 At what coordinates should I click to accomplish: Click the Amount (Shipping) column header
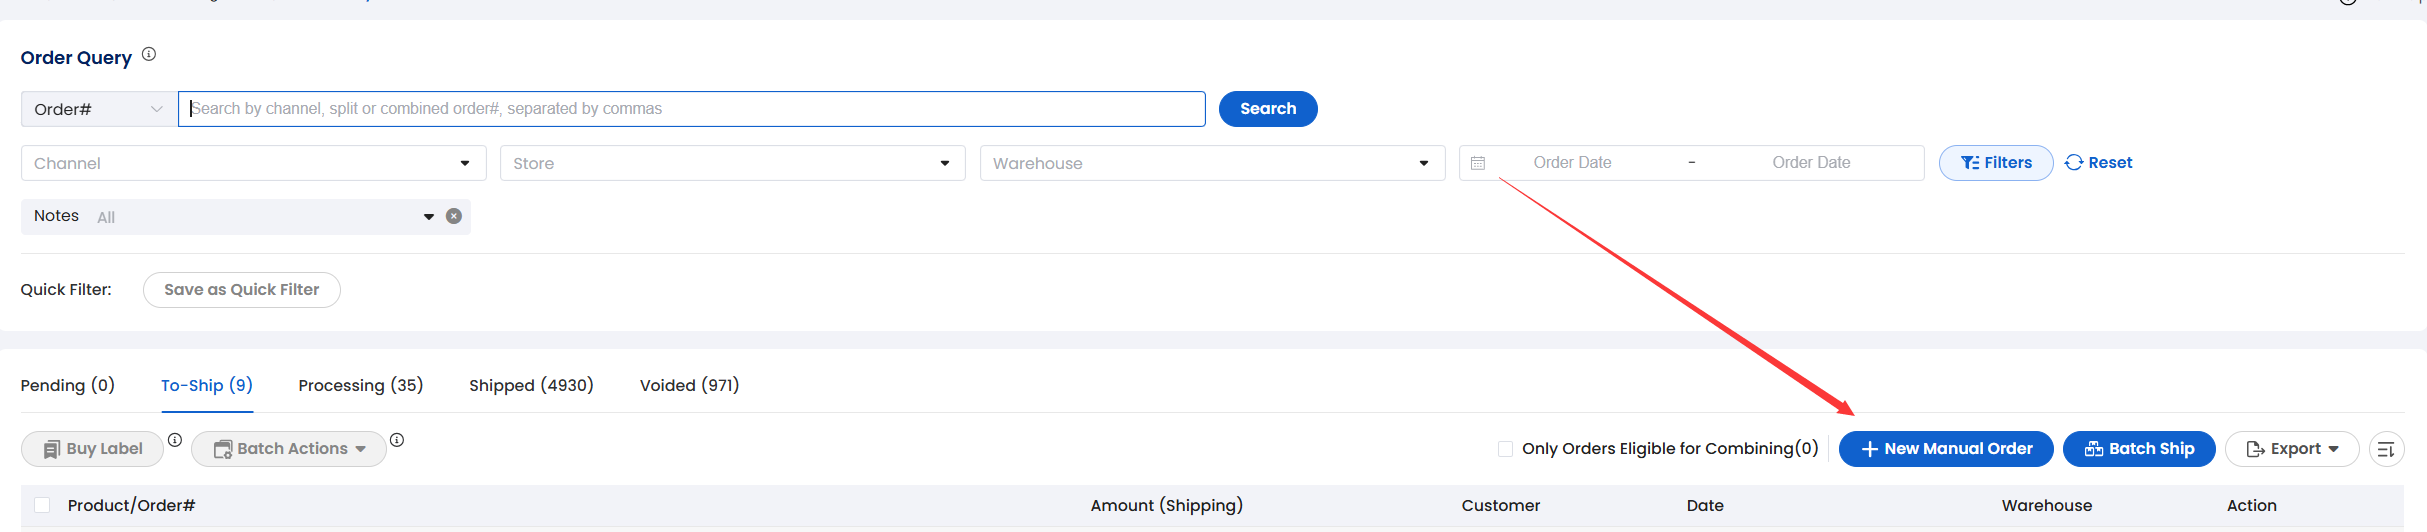pyautogui.click(x=1167, y=506)
